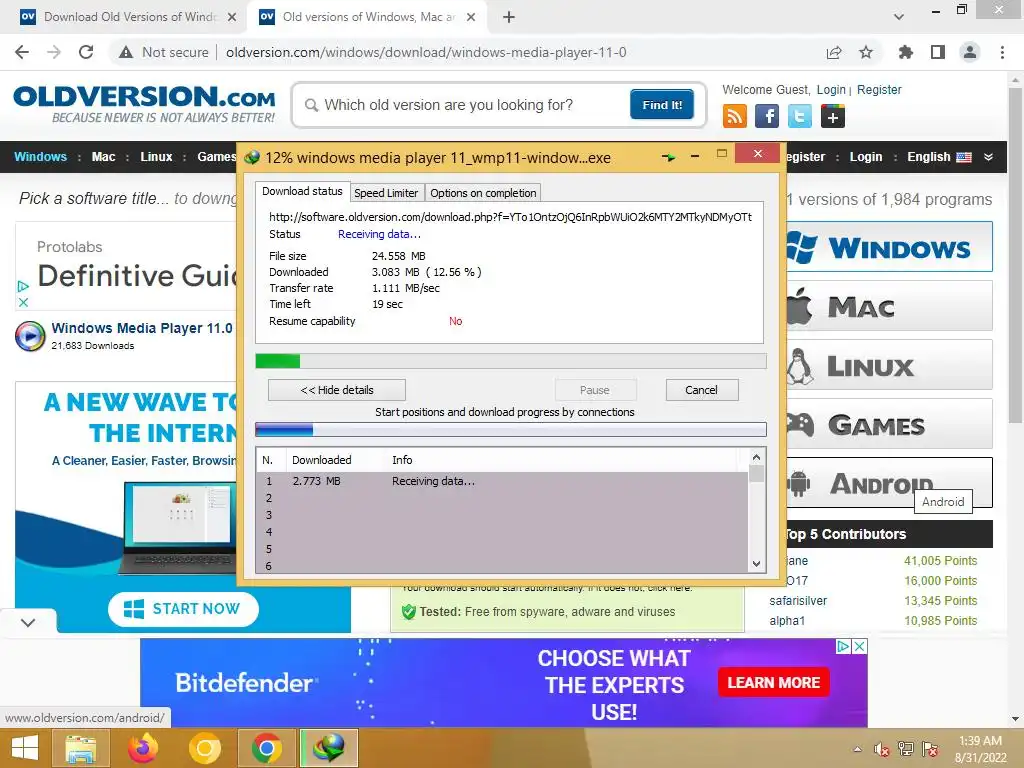Screen dimensions: 1024x768
Task: Share this page icon in address bar
Action: [x=834, y=52]
